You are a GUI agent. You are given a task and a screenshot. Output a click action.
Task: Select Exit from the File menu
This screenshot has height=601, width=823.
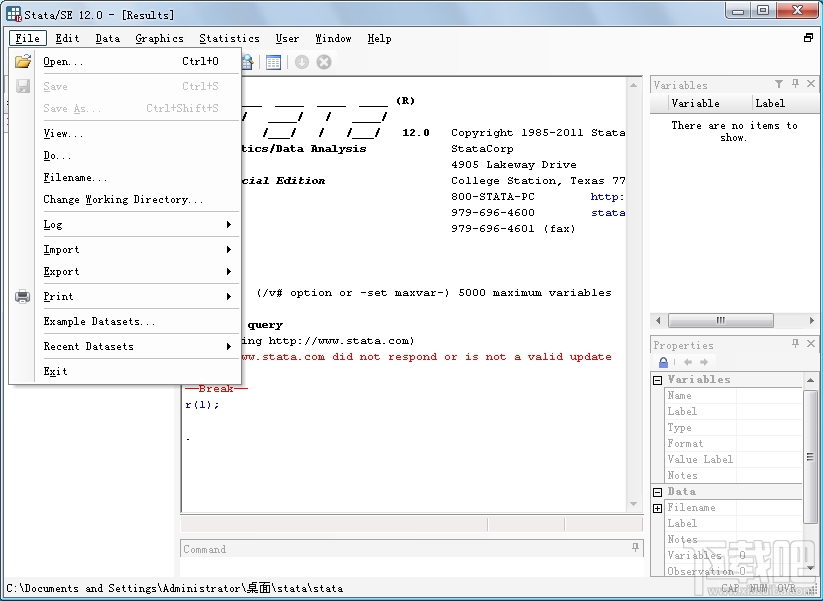pos(55,371)
